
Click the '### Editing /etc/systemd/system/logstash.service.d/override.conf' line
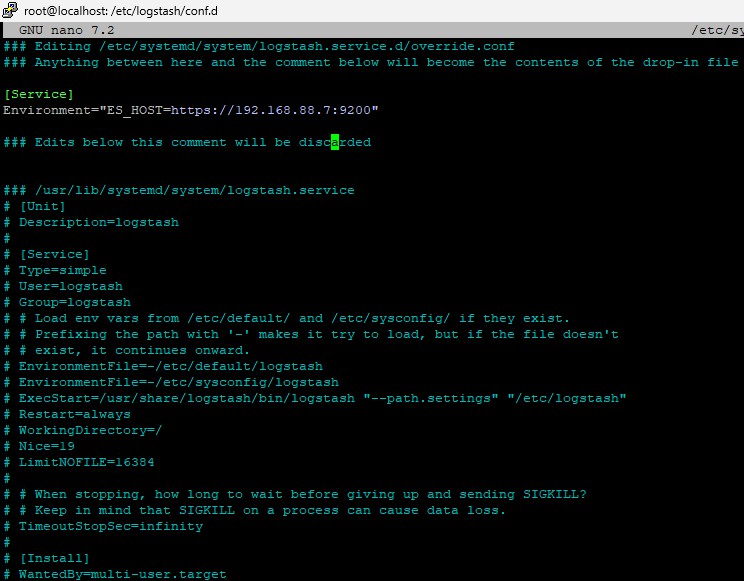coord(259,47)
